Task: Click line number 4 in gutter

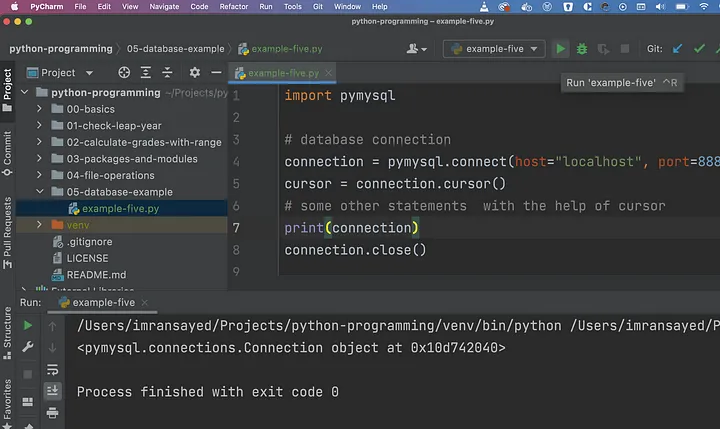Action: tap(236, 162)
